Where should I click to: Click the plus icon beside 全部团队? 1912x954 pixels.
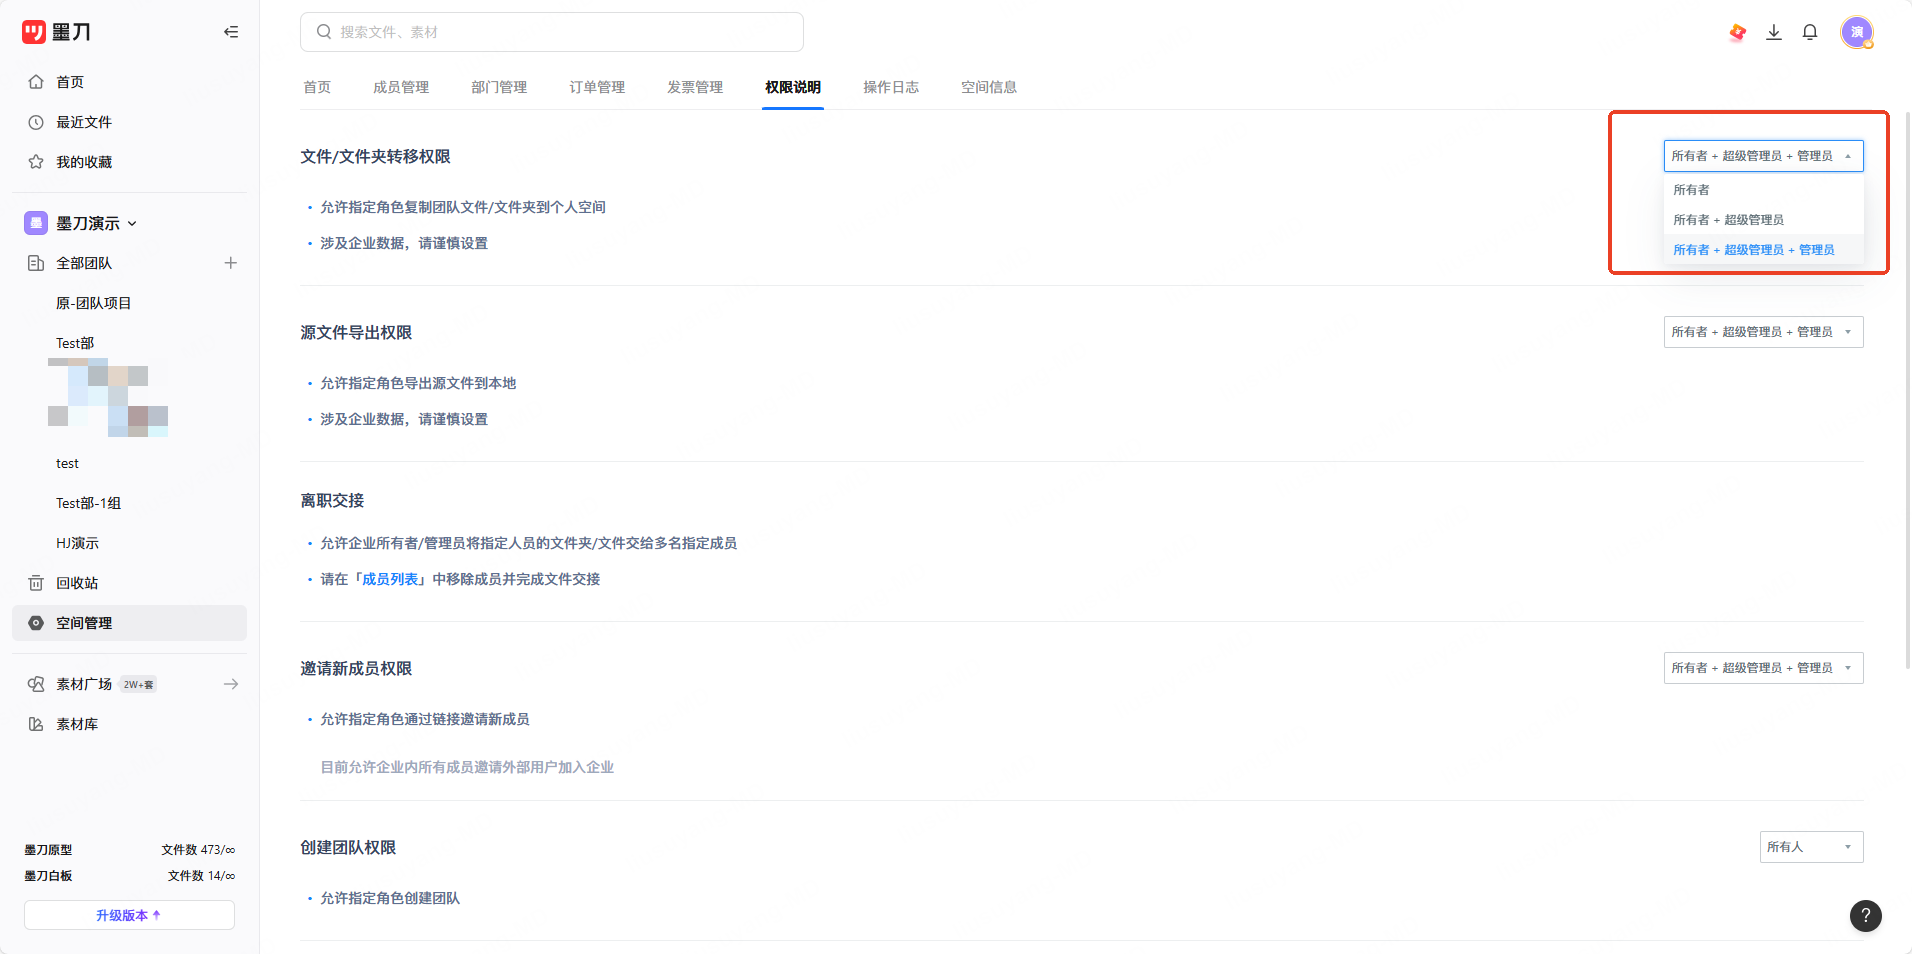click(231, 263)
